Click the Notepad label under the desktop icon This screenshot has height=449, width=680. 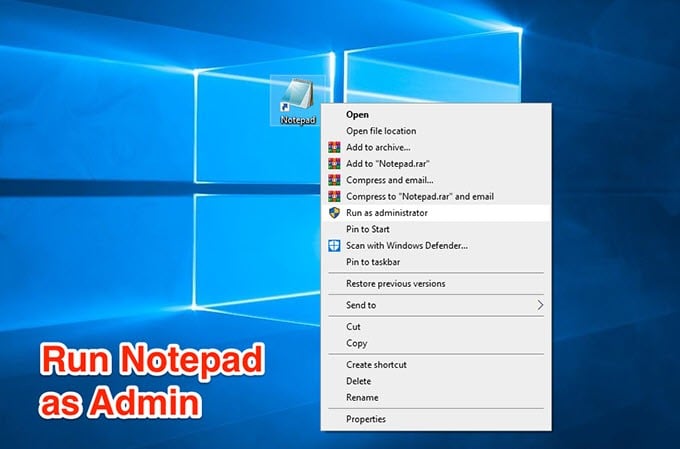coord(298,120)
